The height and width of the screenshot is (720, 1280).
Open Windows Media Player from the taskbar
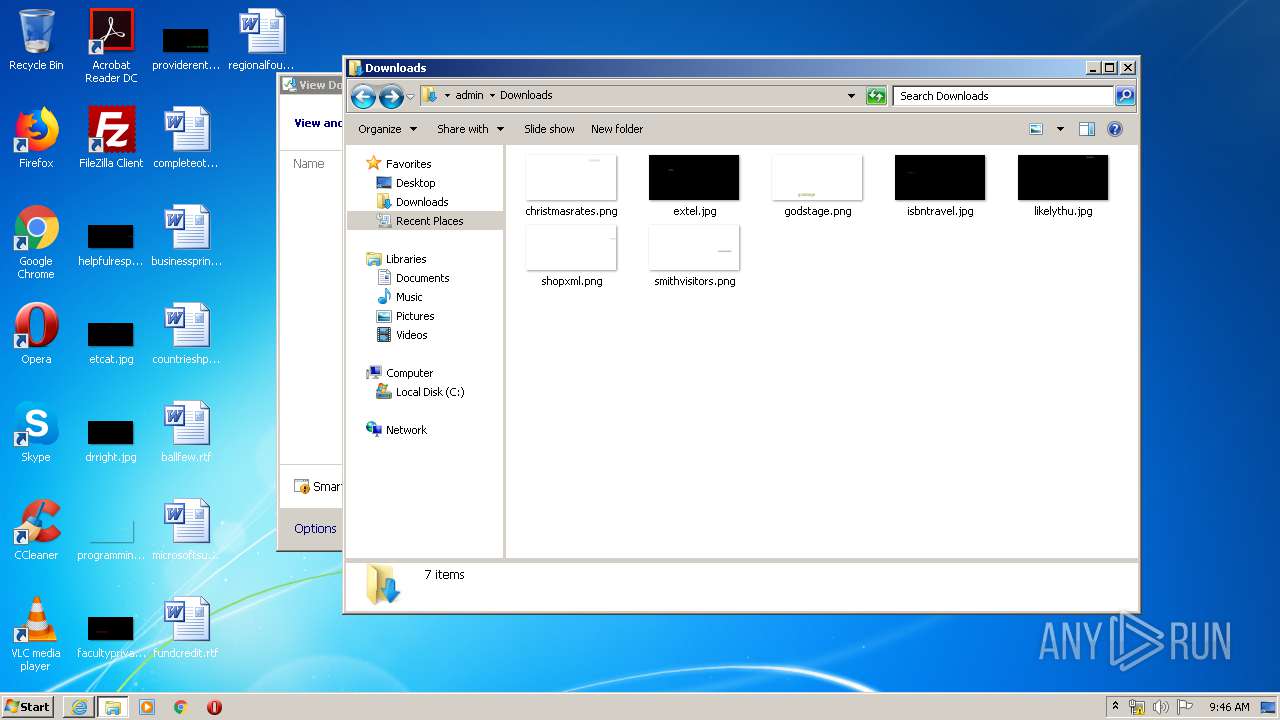[x=147, y=707]
